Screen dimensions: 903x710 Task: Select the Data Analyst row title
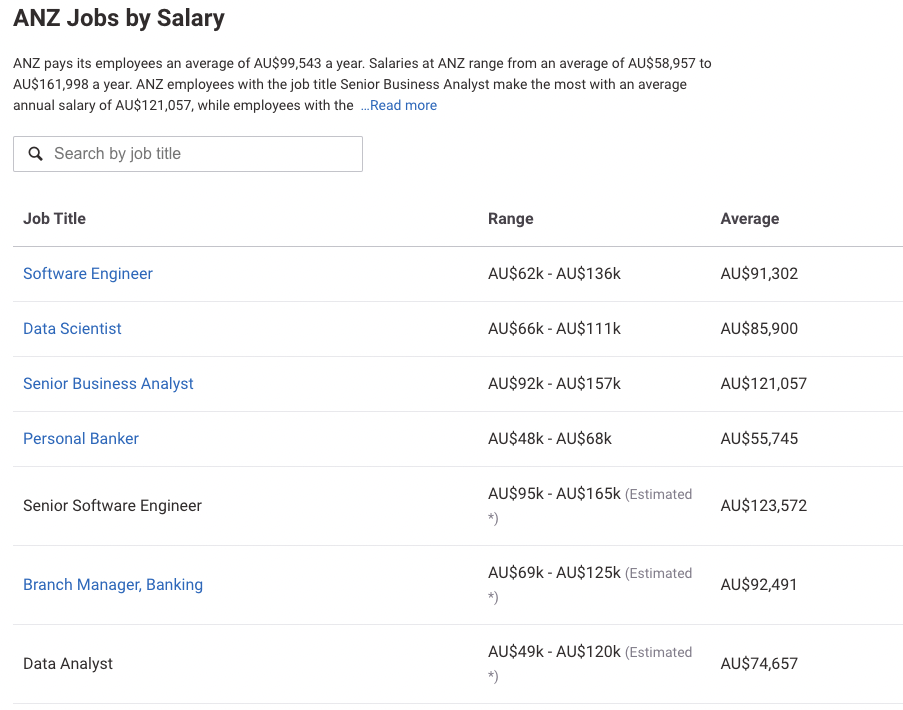coord(68,663)
